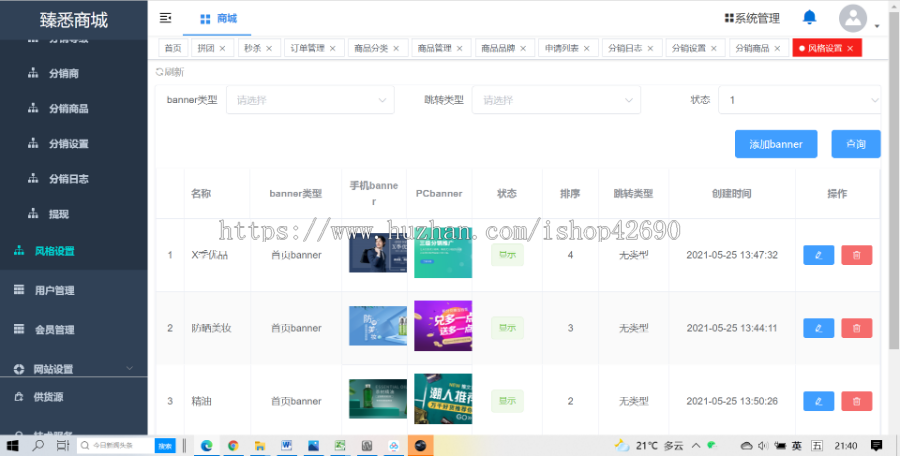Open the 状态 dropdown showing 1
The image size is (900, 456).
[800, 100]
